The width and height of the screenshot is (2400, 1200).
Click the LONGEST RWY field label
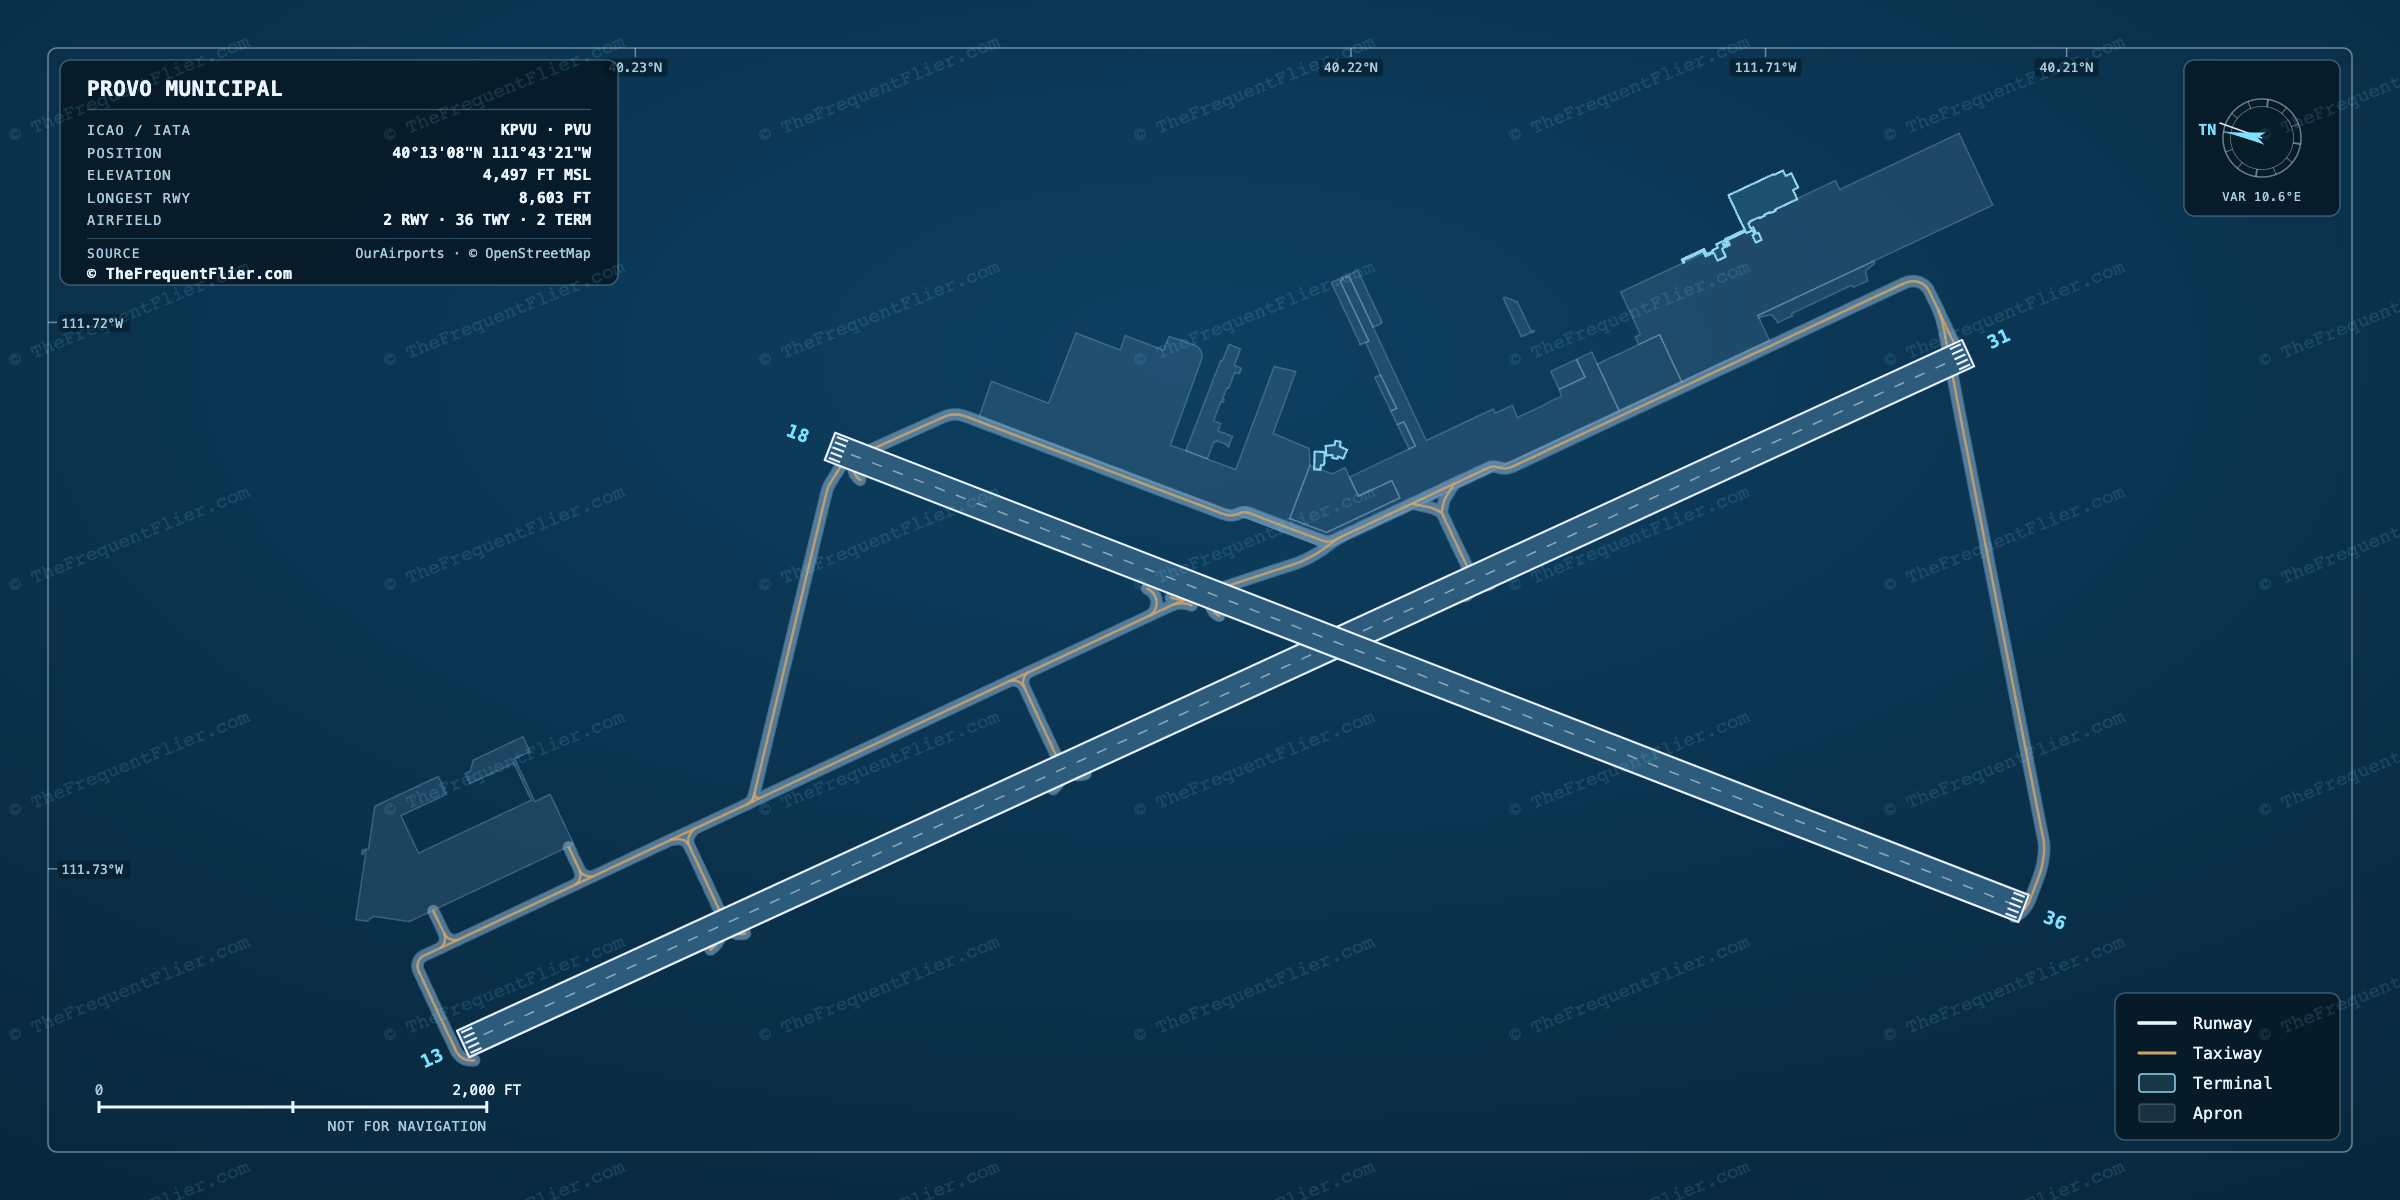click(x=138, y=198)
